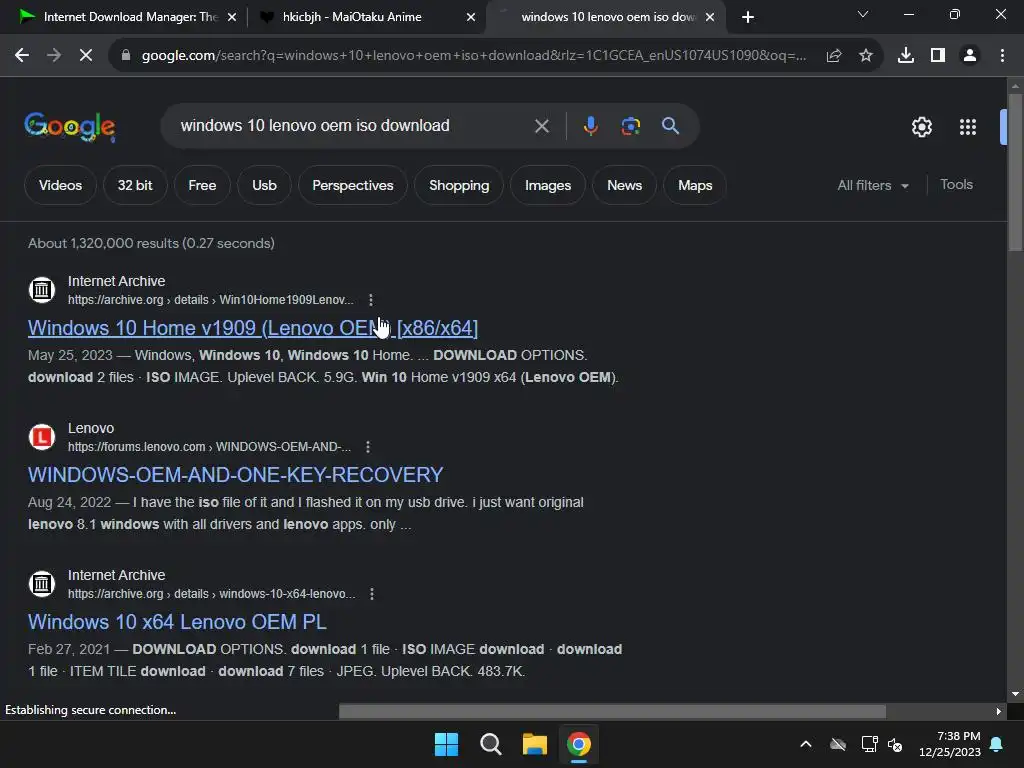
Task: Click Chrome icon in taskbar
Action: coord(579,744)
